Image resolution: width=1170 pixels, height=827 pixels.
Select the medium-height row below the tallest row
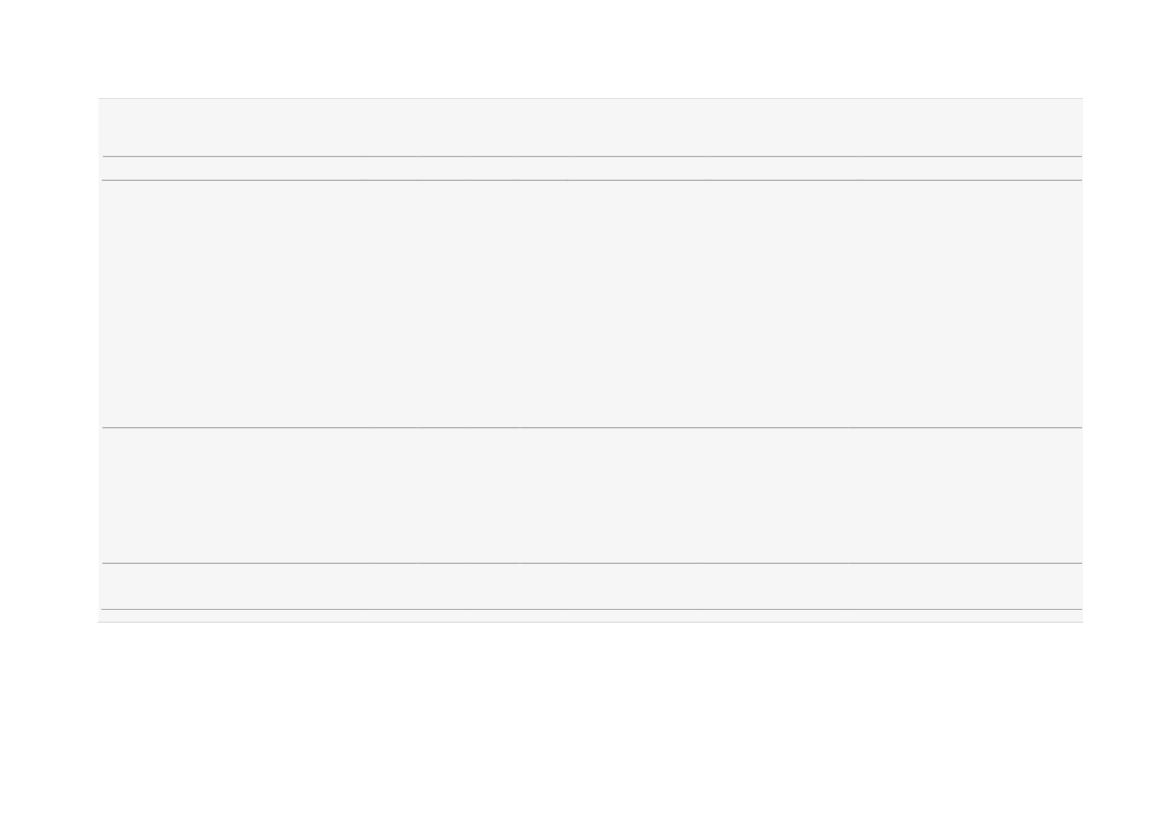pos(591,496)
